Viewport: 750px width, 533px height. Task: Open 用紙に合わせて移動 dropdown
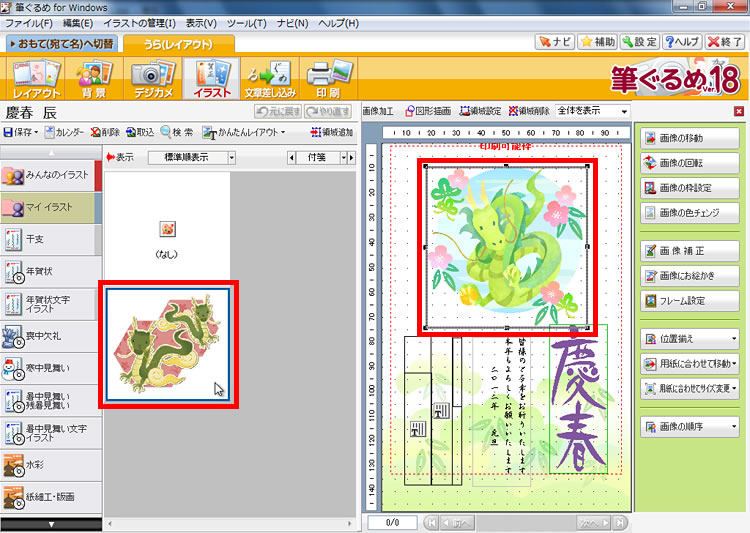[690, 364]
